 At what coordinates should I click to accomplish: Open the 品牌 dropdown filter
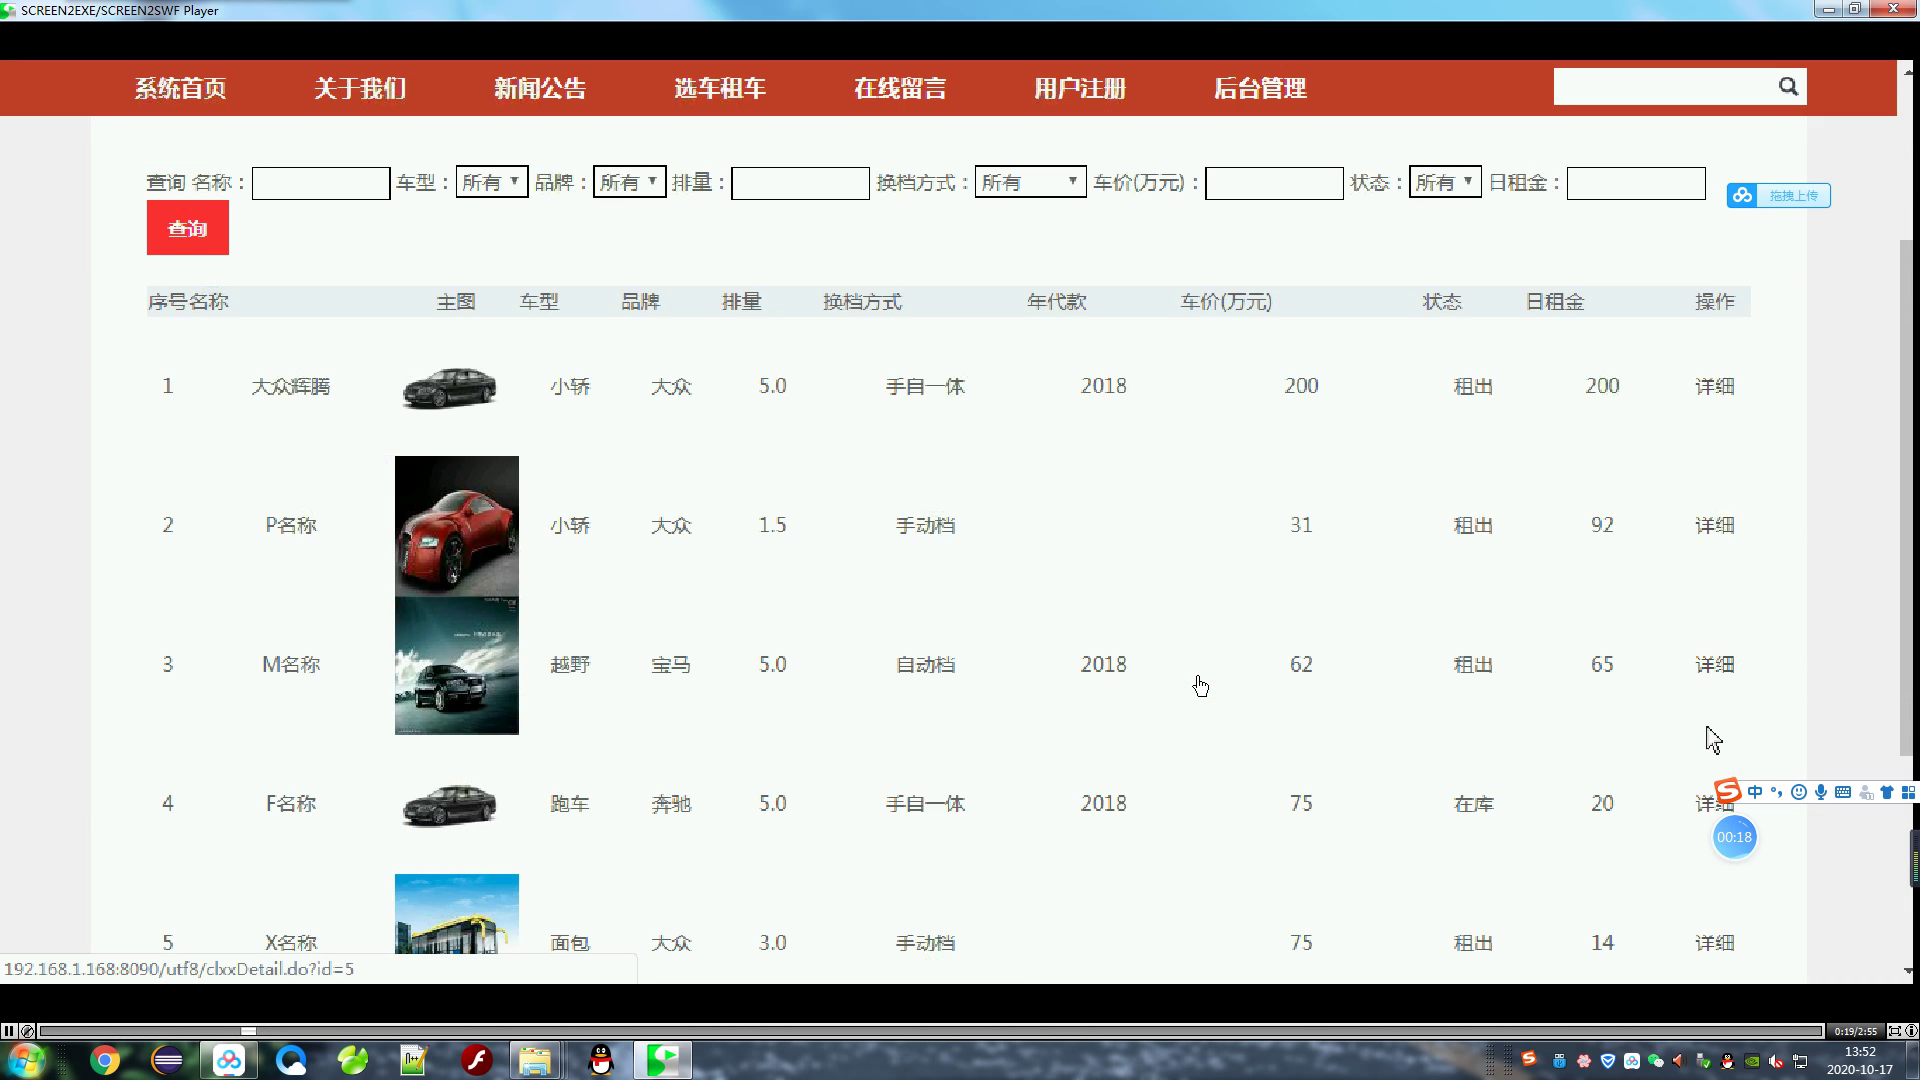(629, 182)
